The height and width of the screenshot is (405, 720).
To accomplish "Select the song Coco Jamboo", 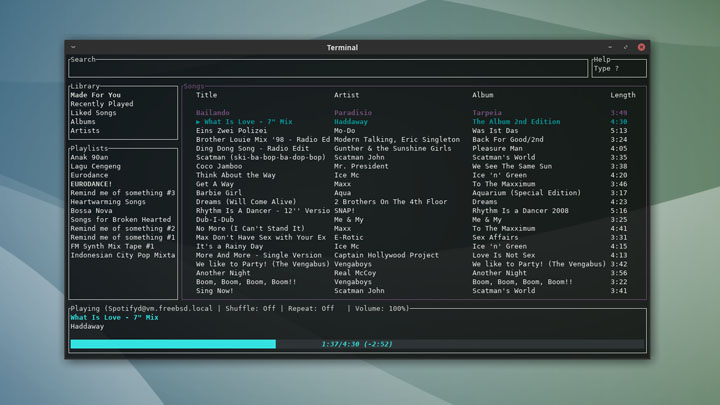I will [x=219, y=166].
